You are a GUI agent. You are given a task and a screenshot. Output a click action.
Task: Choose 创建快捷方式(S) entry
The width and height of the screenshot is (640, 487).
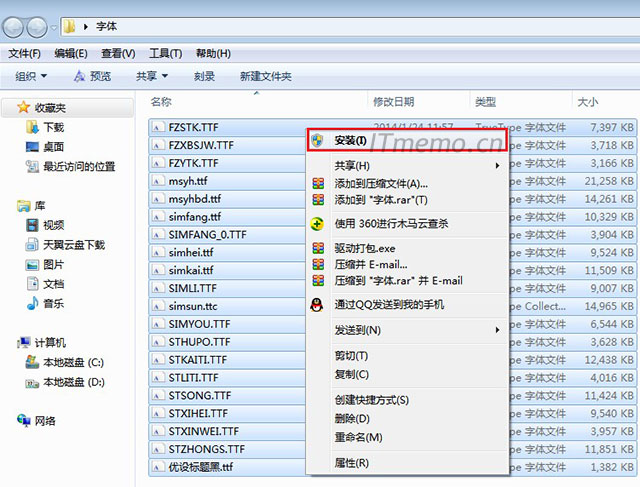coord(407,400)
